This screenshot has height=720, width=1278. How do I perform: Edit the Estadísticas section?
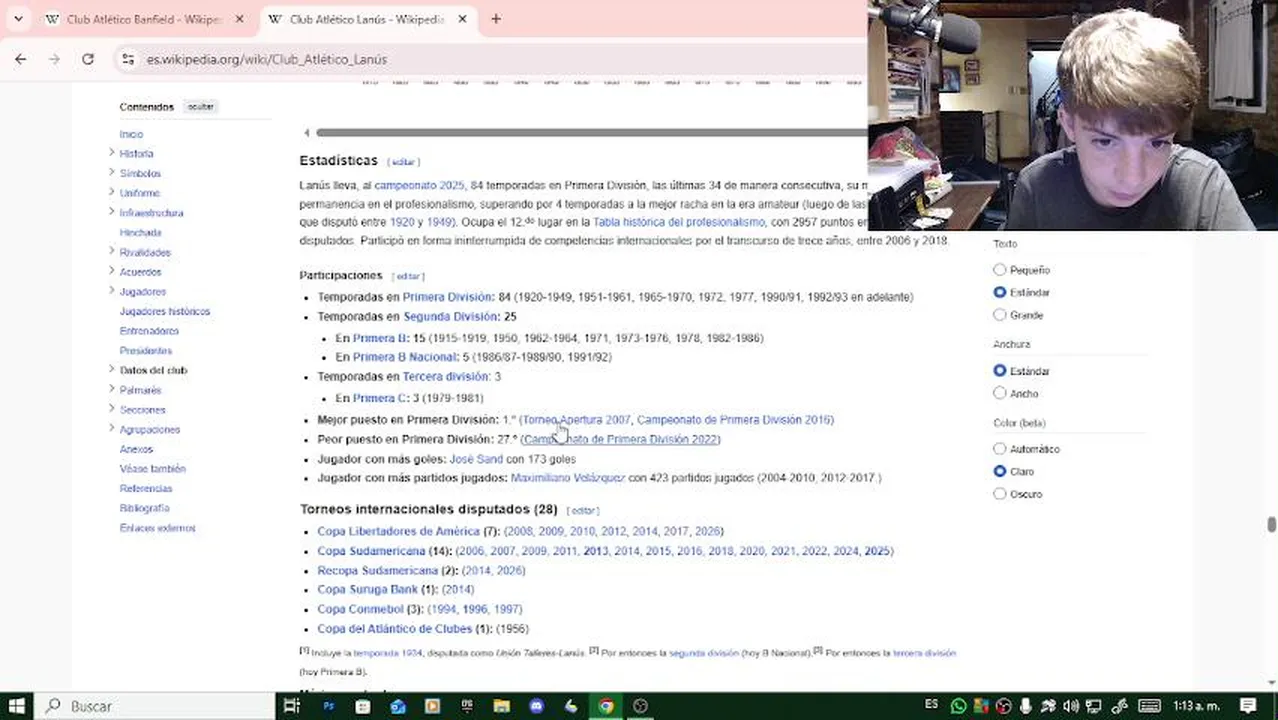tap(402, 162)
